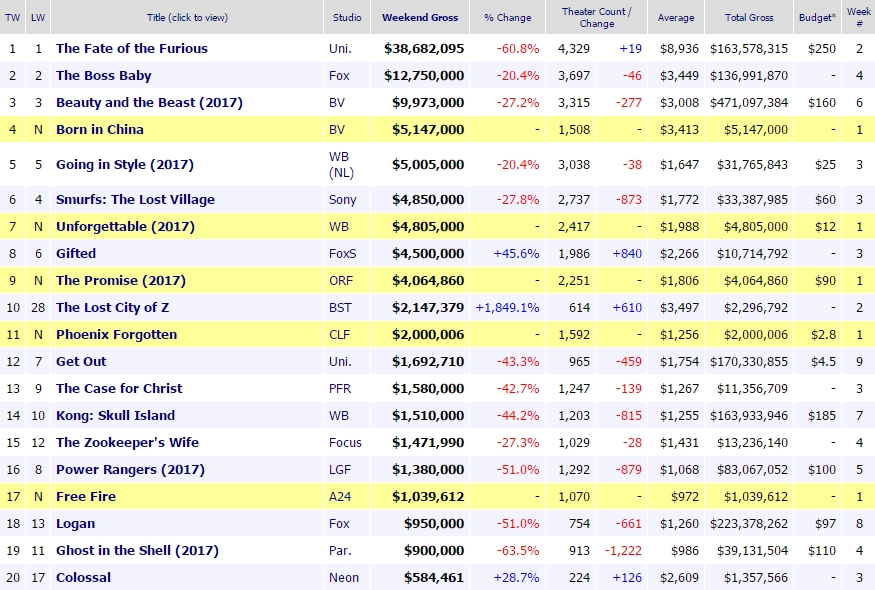Select the Power Rangers (2017) title
This screenshot has height=590, width=875.
tap(131, 469)
